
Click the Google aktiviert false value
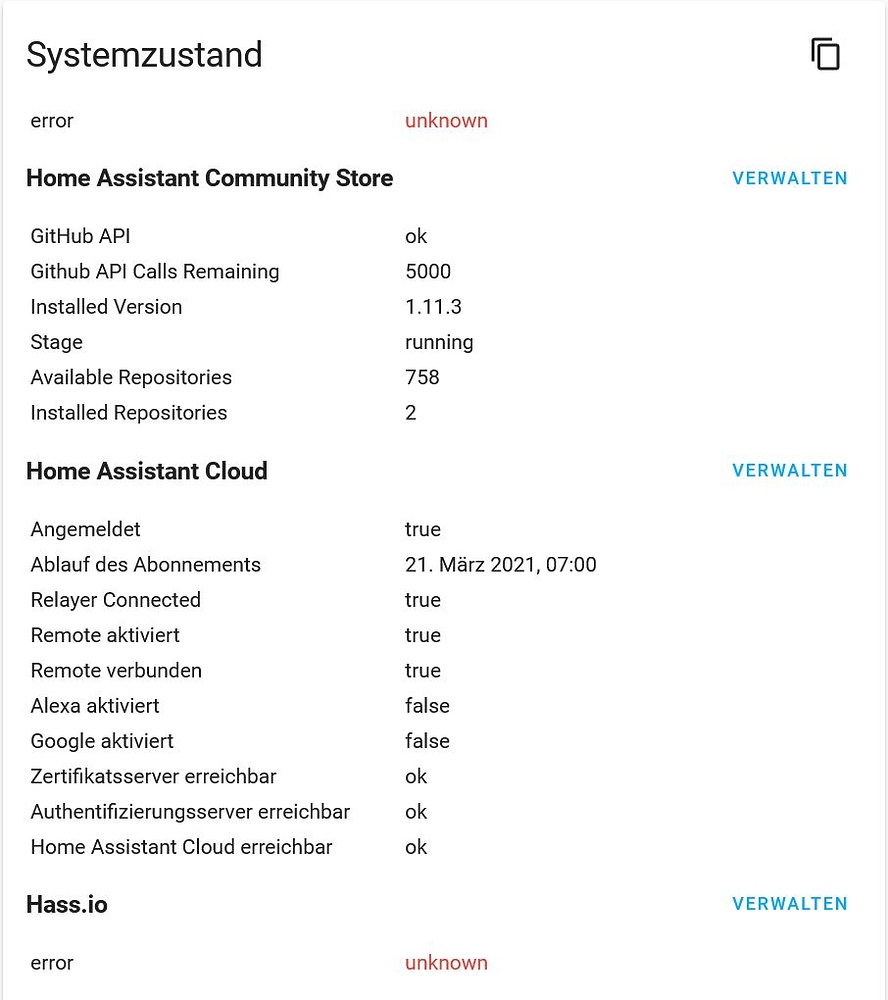(427, 741)
